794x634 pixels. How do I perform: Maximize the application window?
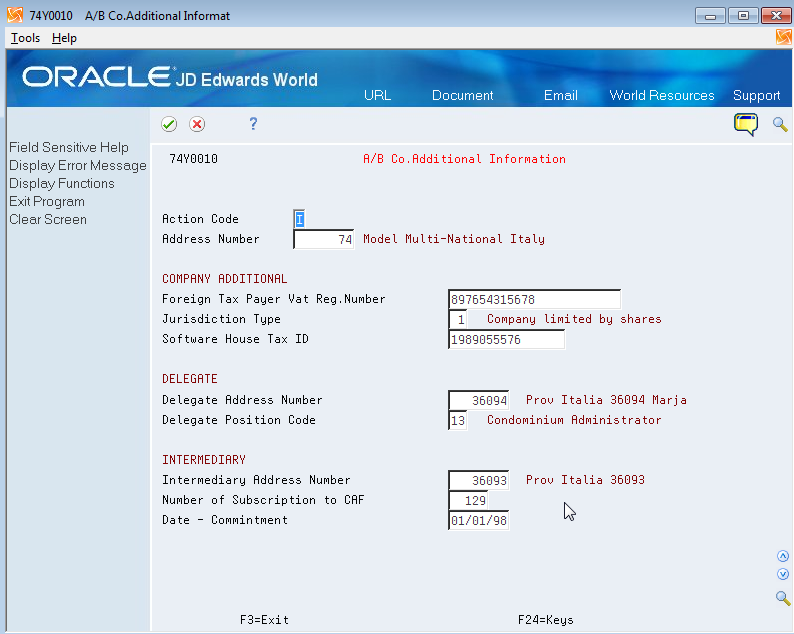743,16
